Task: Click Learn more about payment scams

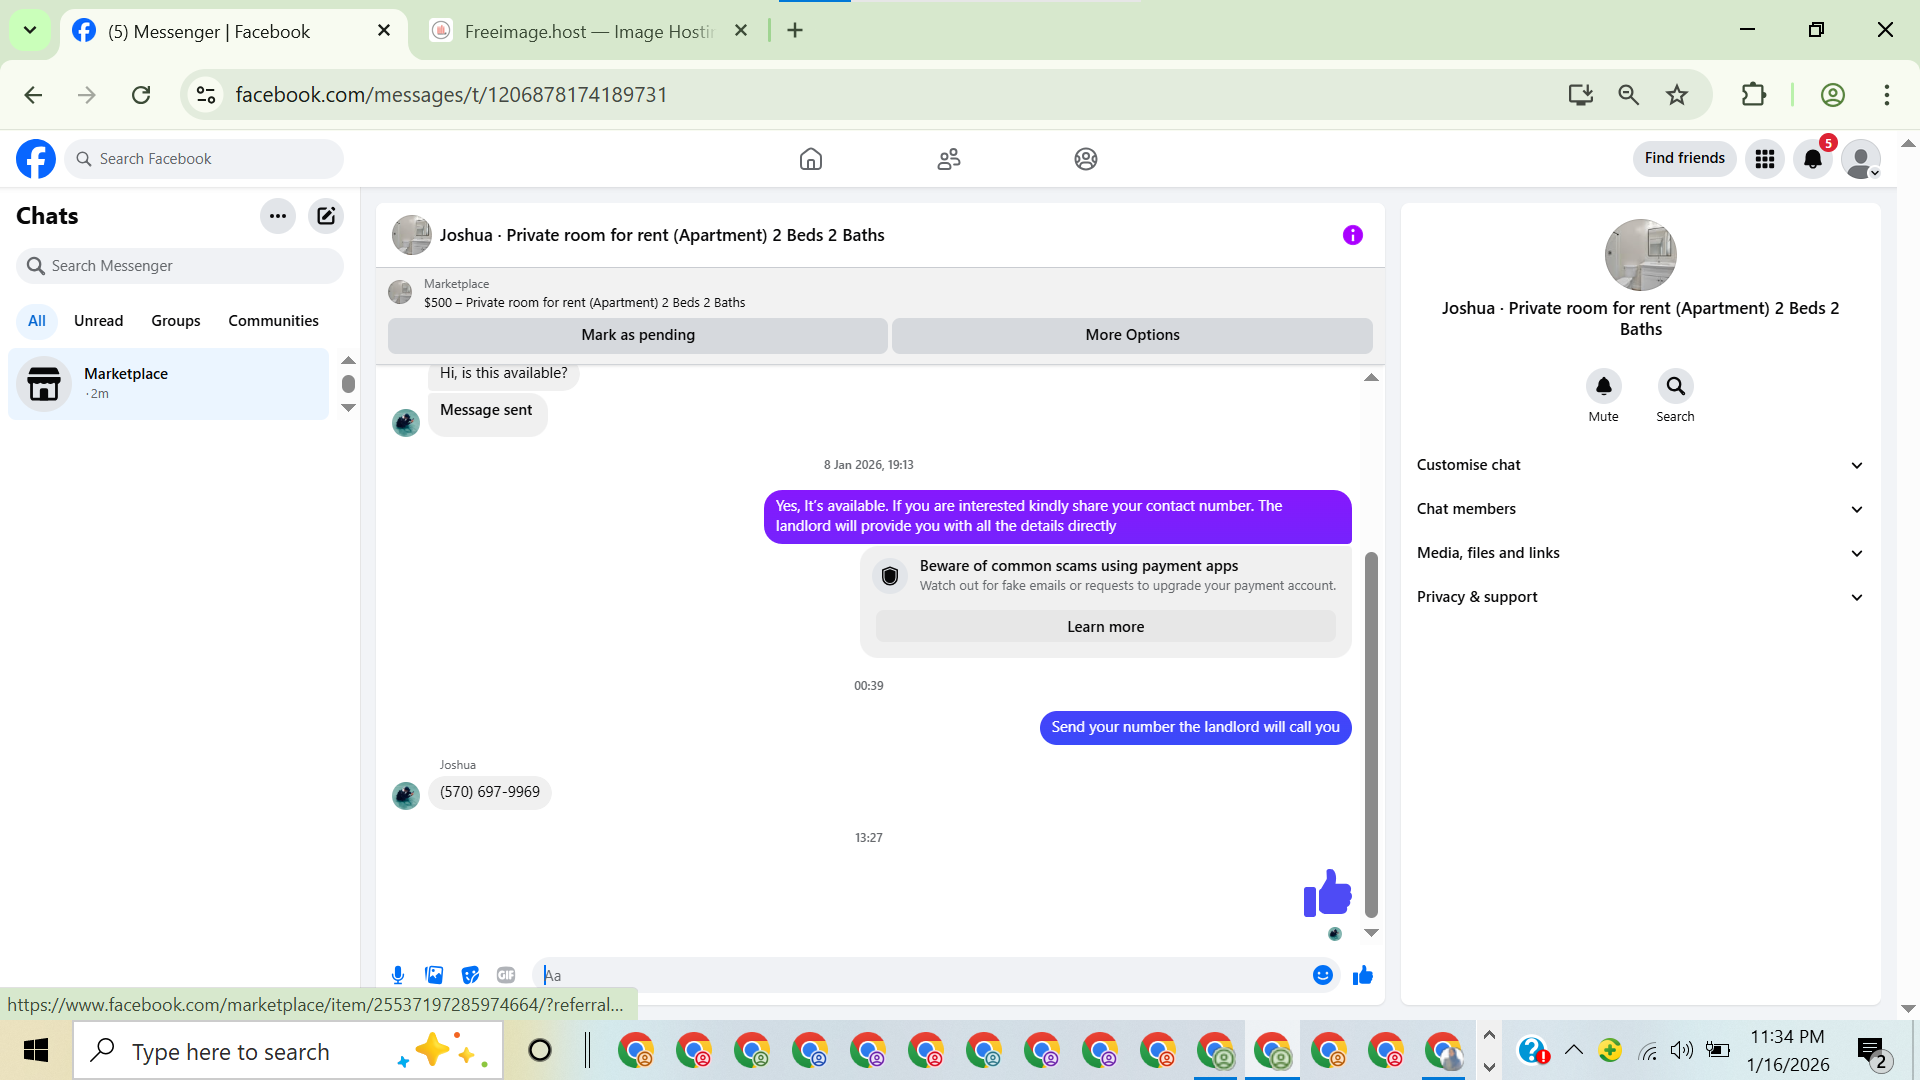Action: [1105, 627]
